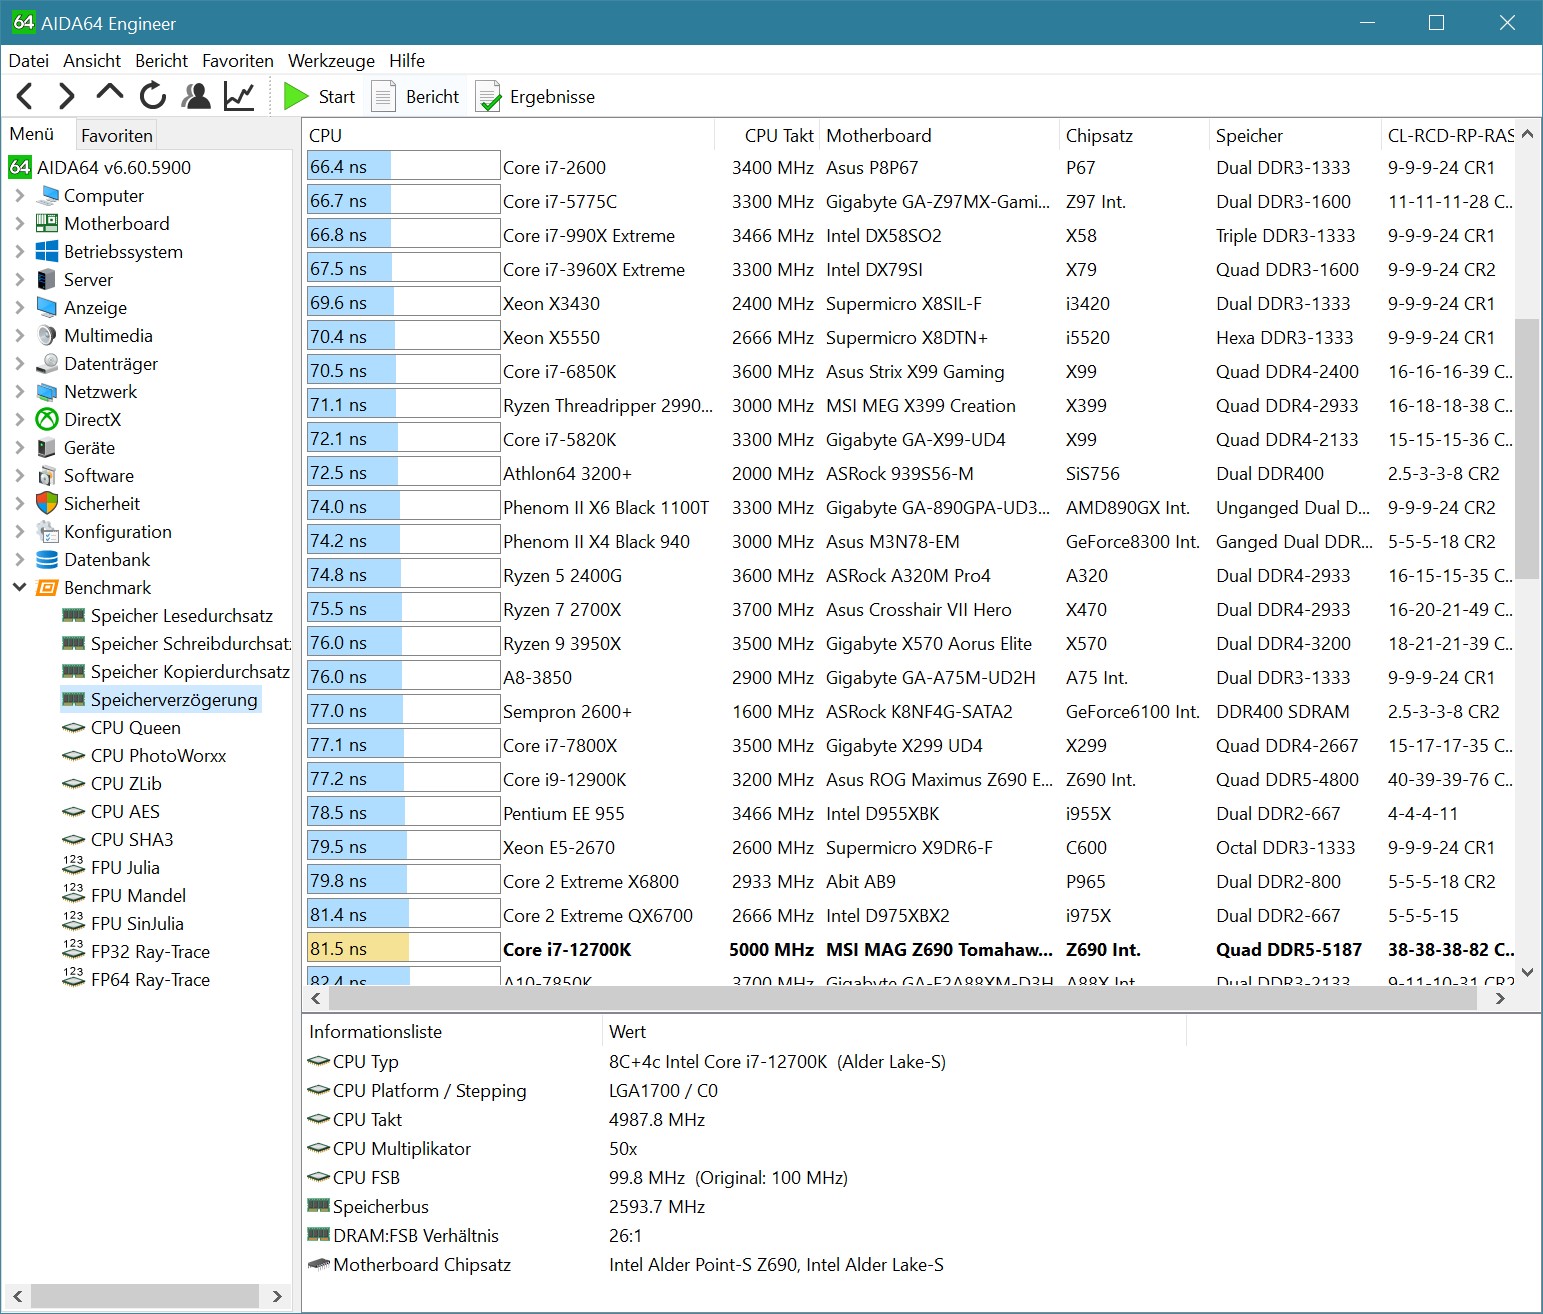
Task: Click the Informationsliste column header
Action: (x=453, y=1032)
